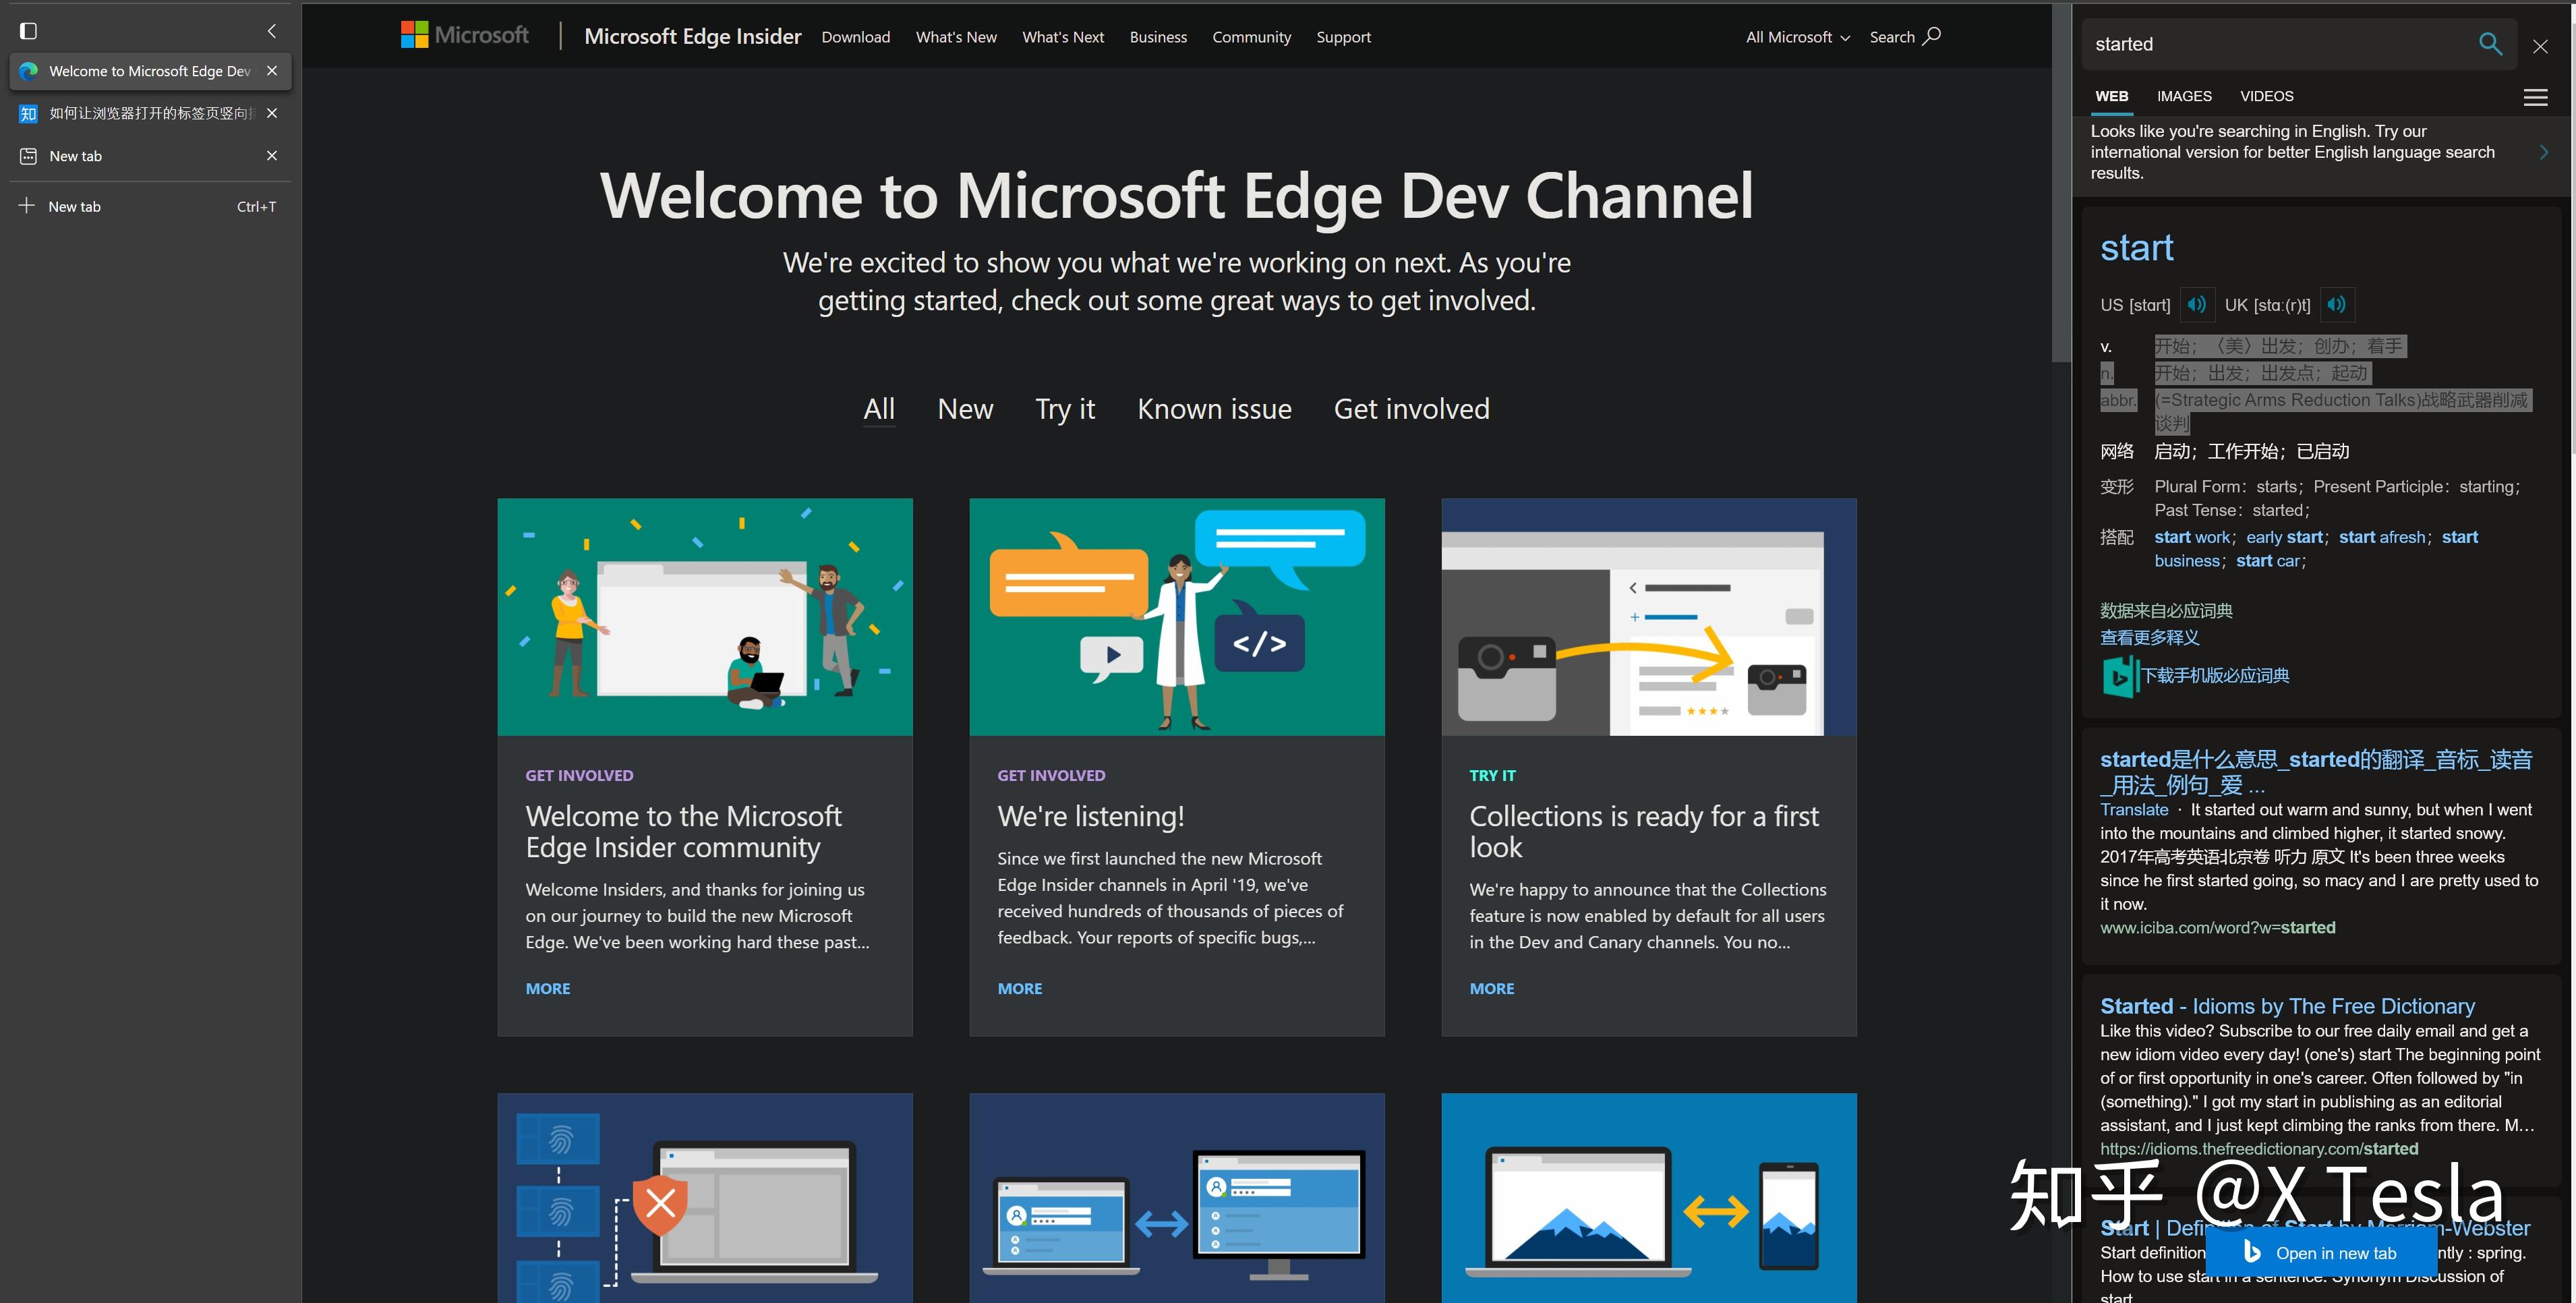
Task: Play the UK pronunciation audio
Action: click(x=2336, y=305)
